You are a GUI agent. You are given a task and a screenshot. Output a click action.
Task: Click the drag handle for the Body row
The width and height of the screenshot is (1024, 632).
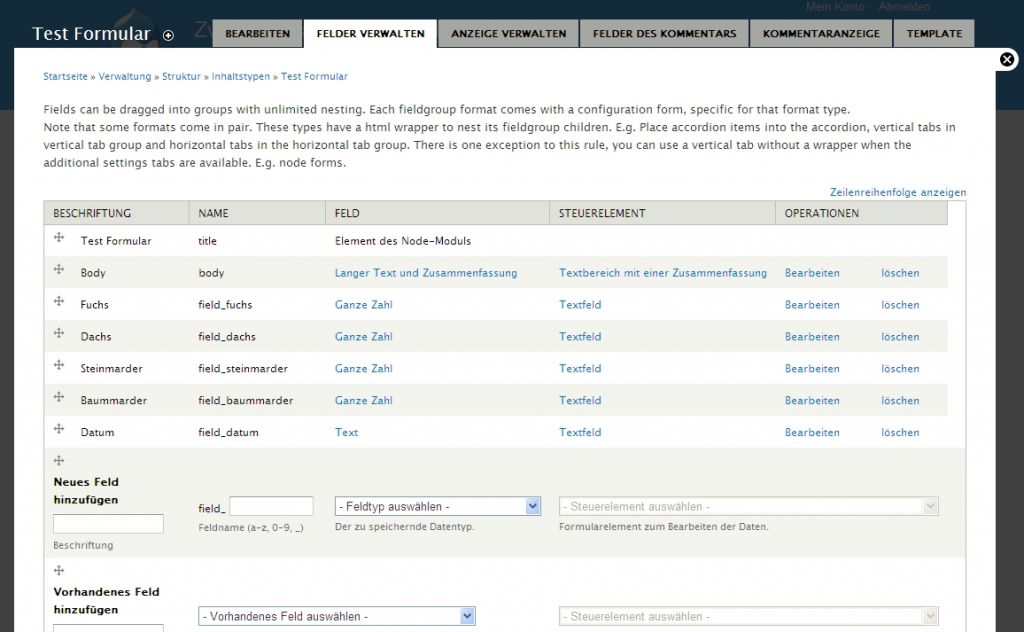(59, 270)
